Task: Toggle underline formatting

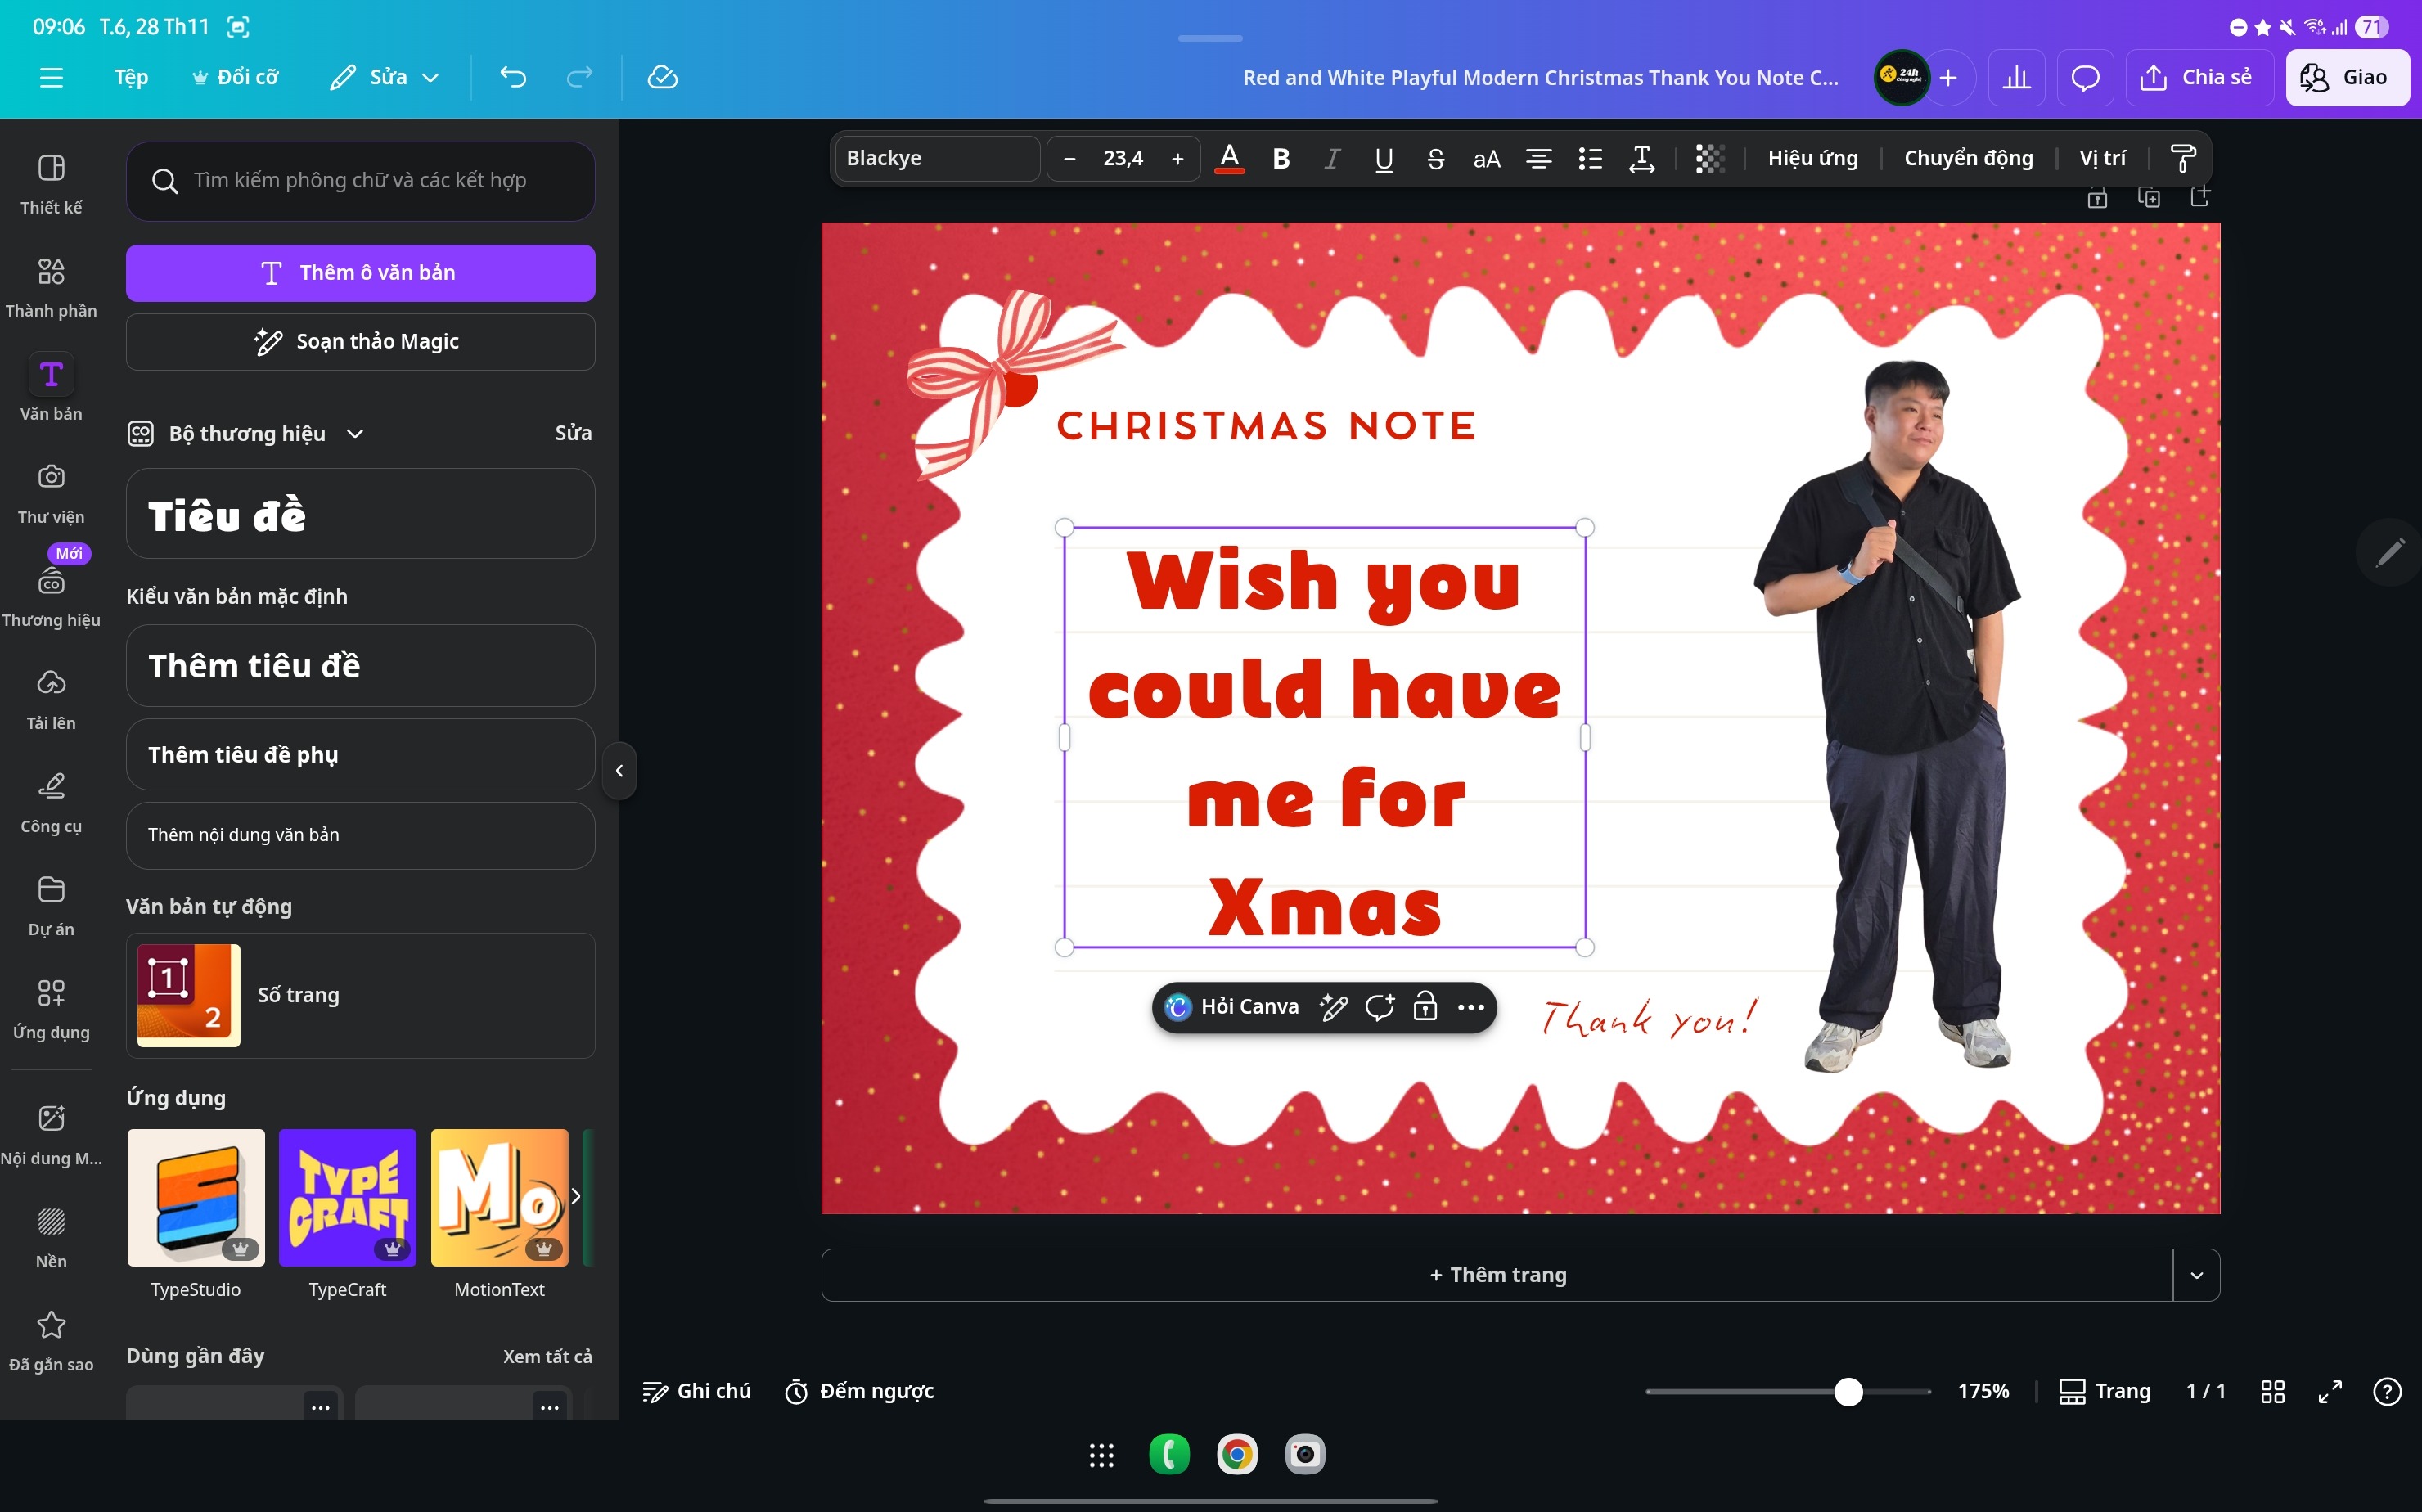Action: point(1384,158)
